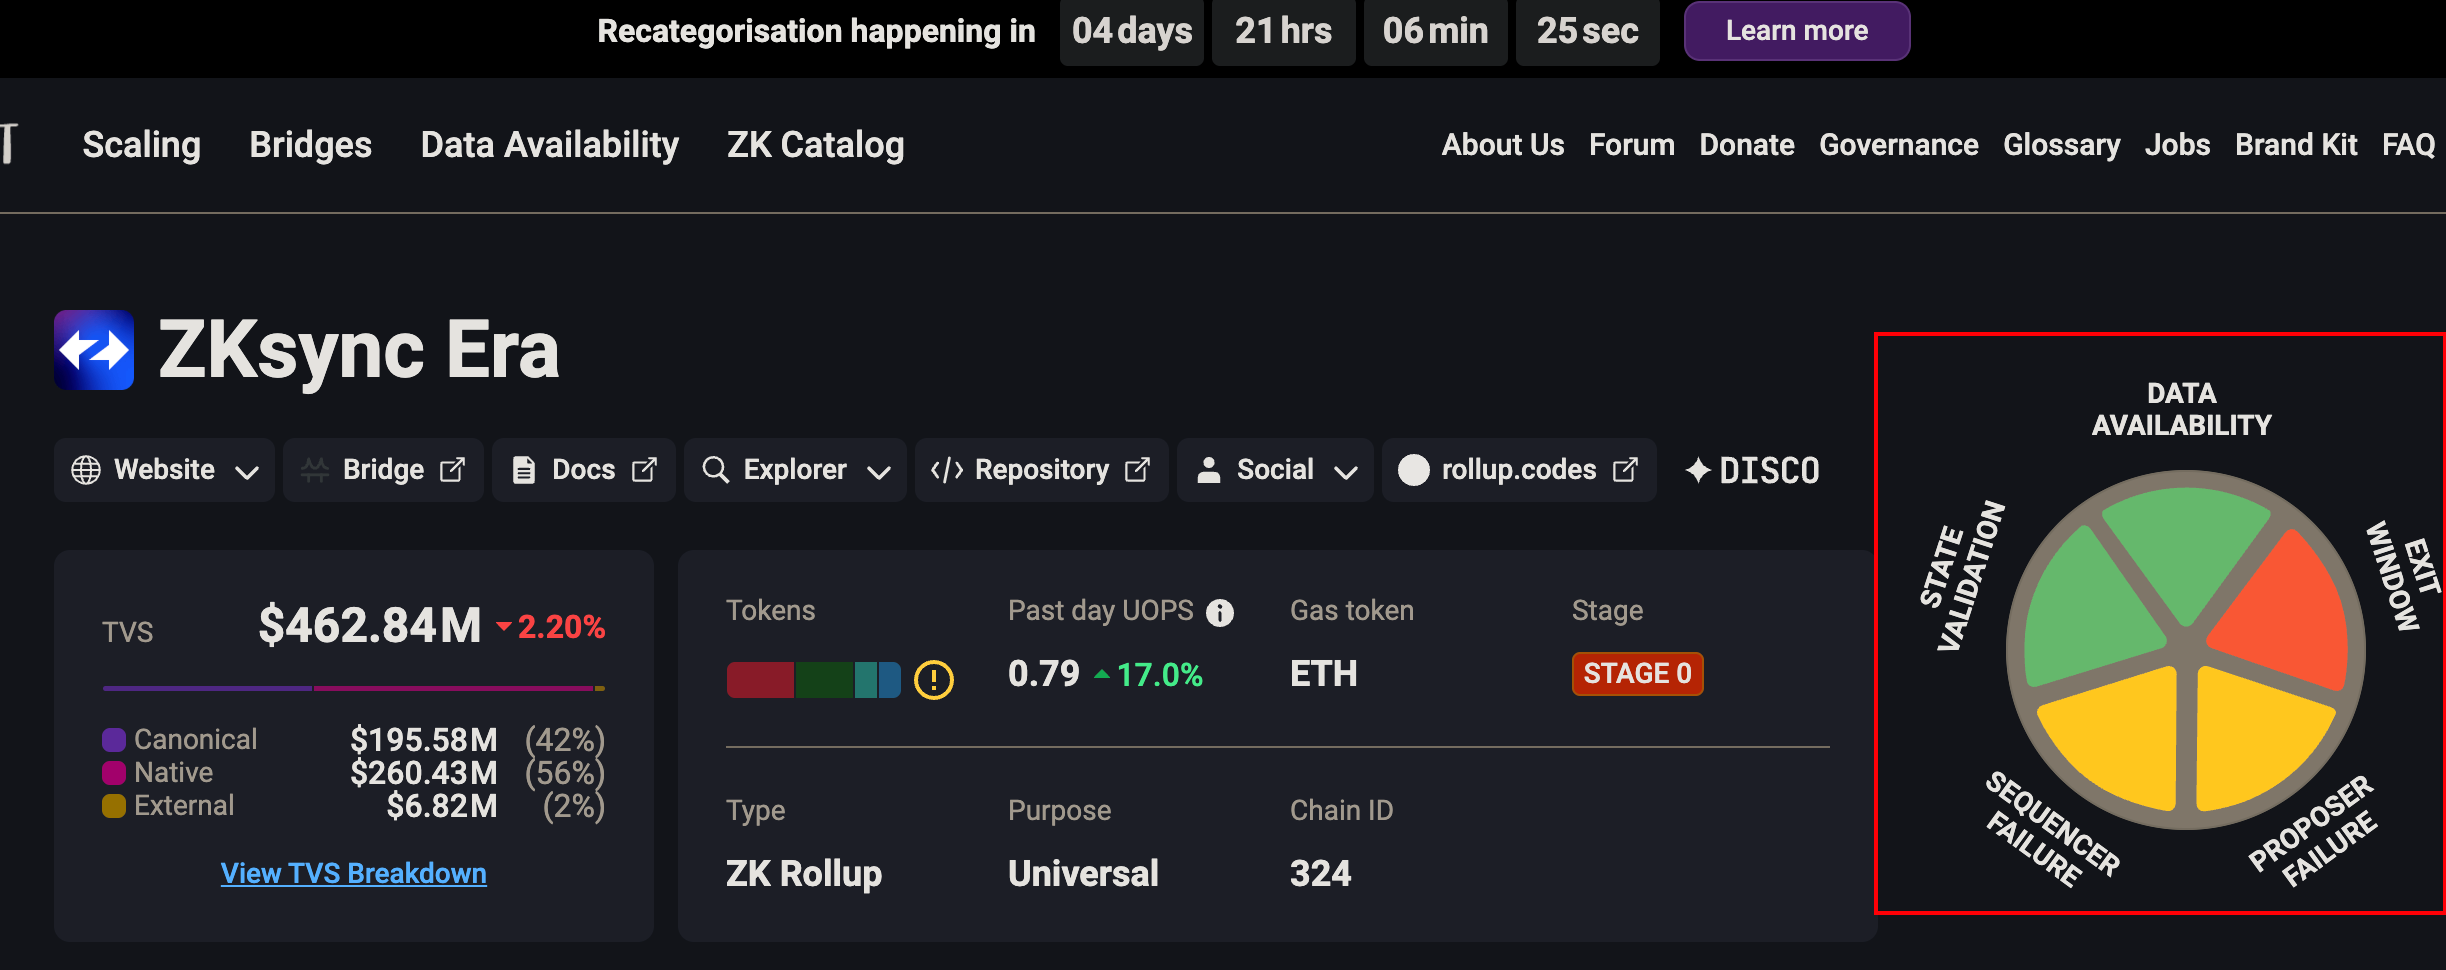
Task: Click the '04 days' countdown box
Action: (x=1132, y=32)
